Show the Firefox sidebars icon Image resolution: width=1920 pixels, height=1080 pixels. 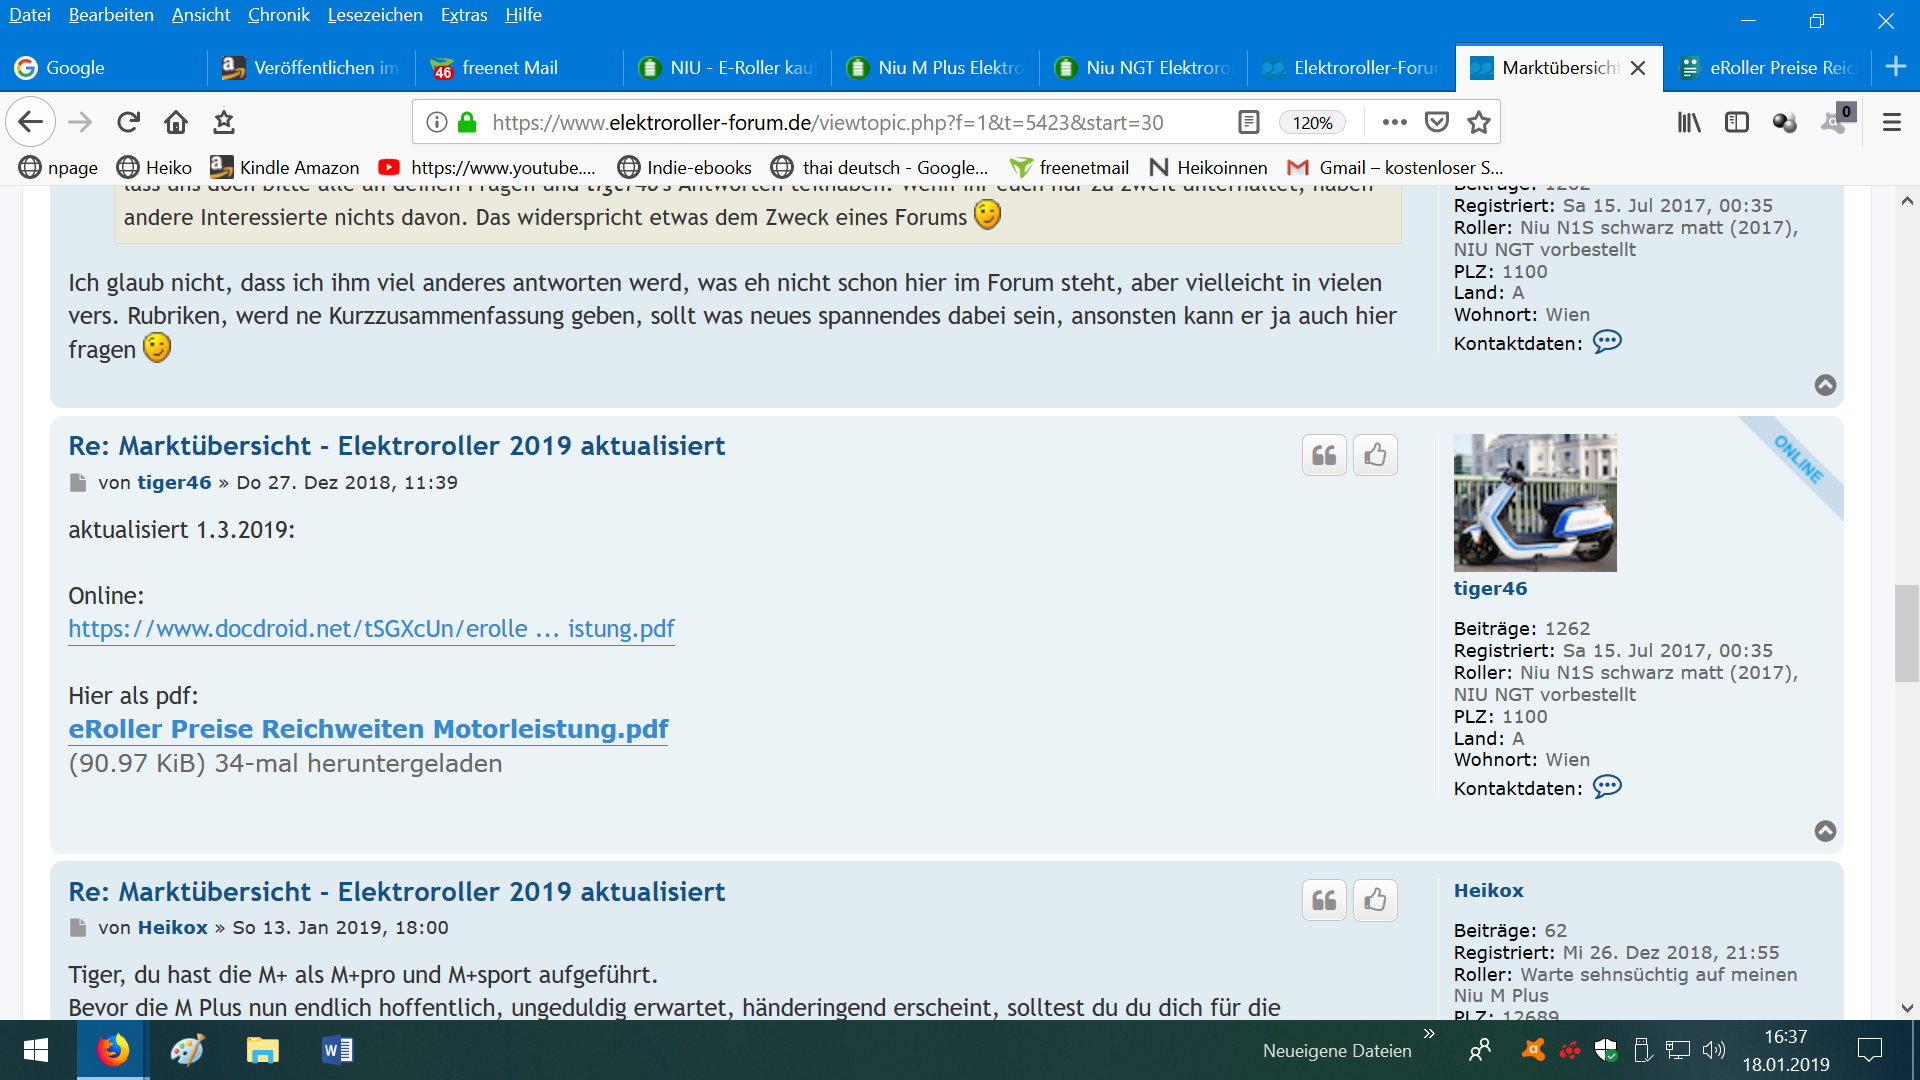[1737, 122]
